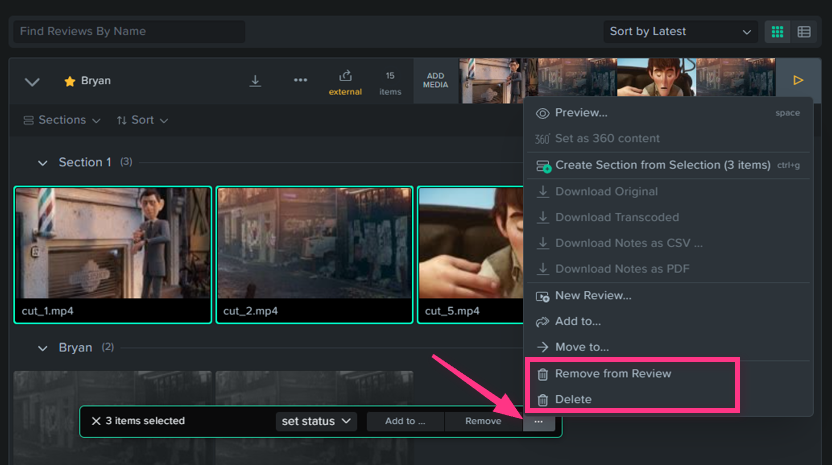Collapse the Bryan review with top chevron
The width and height of the screenshot is (832, 465).
coord(32,82)
